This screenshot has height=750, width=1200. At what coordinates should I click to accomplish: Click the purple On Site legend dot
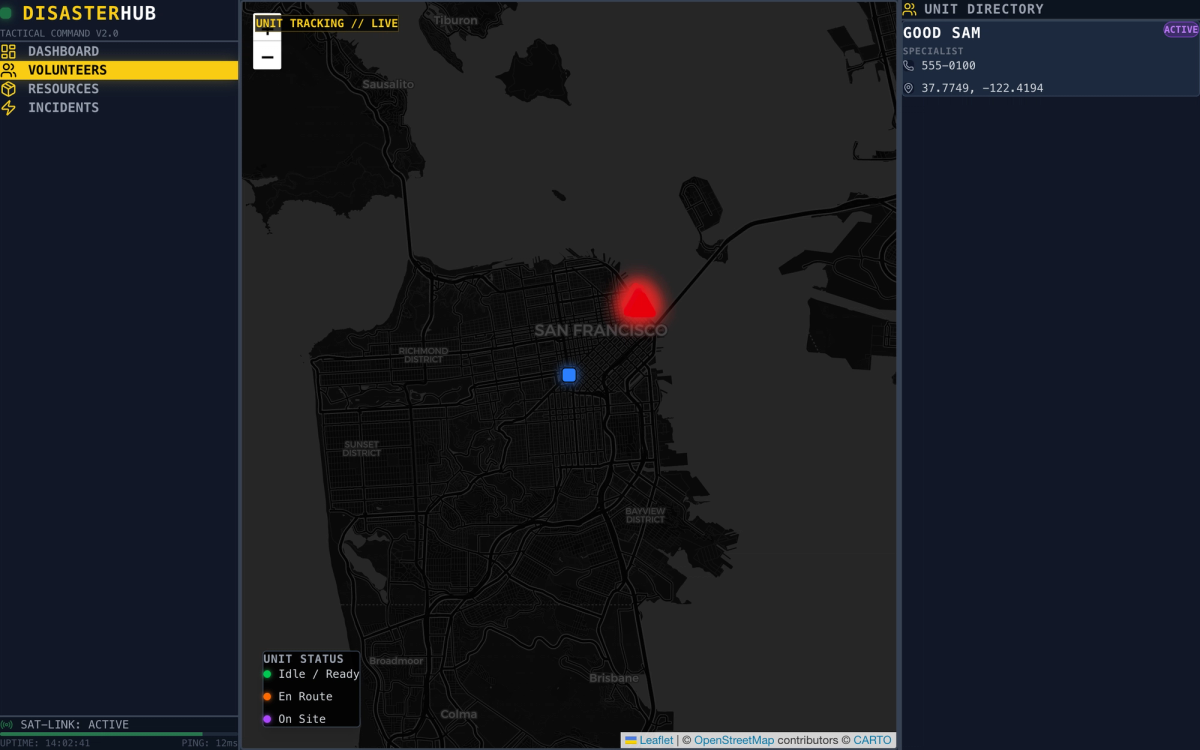coord(267,719)
